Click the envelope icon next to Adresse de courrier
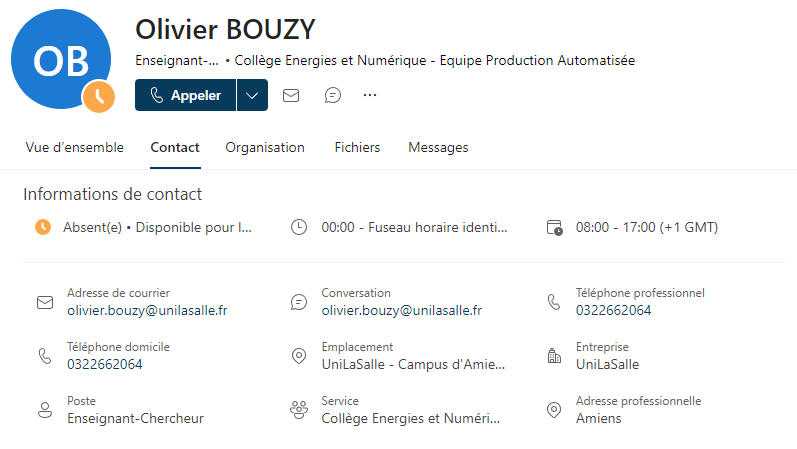Viewport: 797px width, 449px height. (x=45, y=303)
